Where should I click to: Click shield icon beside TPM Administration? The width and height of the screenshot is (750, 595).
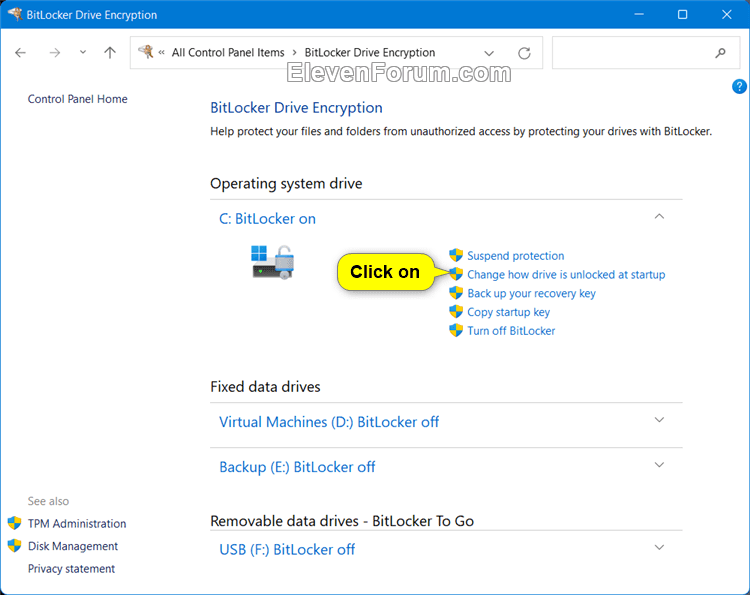click(x=14, y=523)
